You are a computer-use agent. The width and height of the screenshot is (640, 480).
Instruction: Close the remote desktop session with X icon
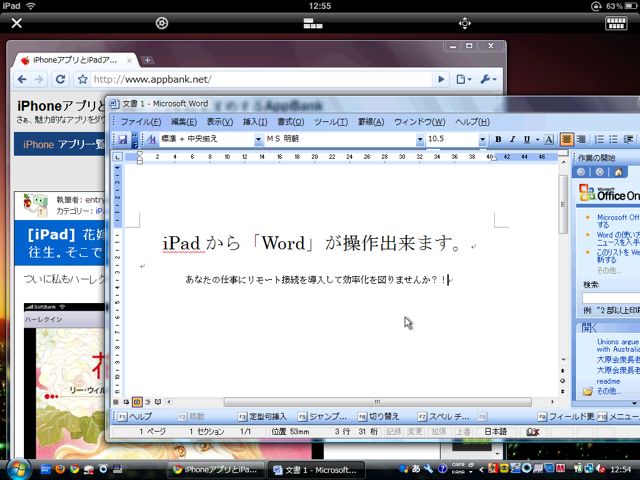click(17, 23)
